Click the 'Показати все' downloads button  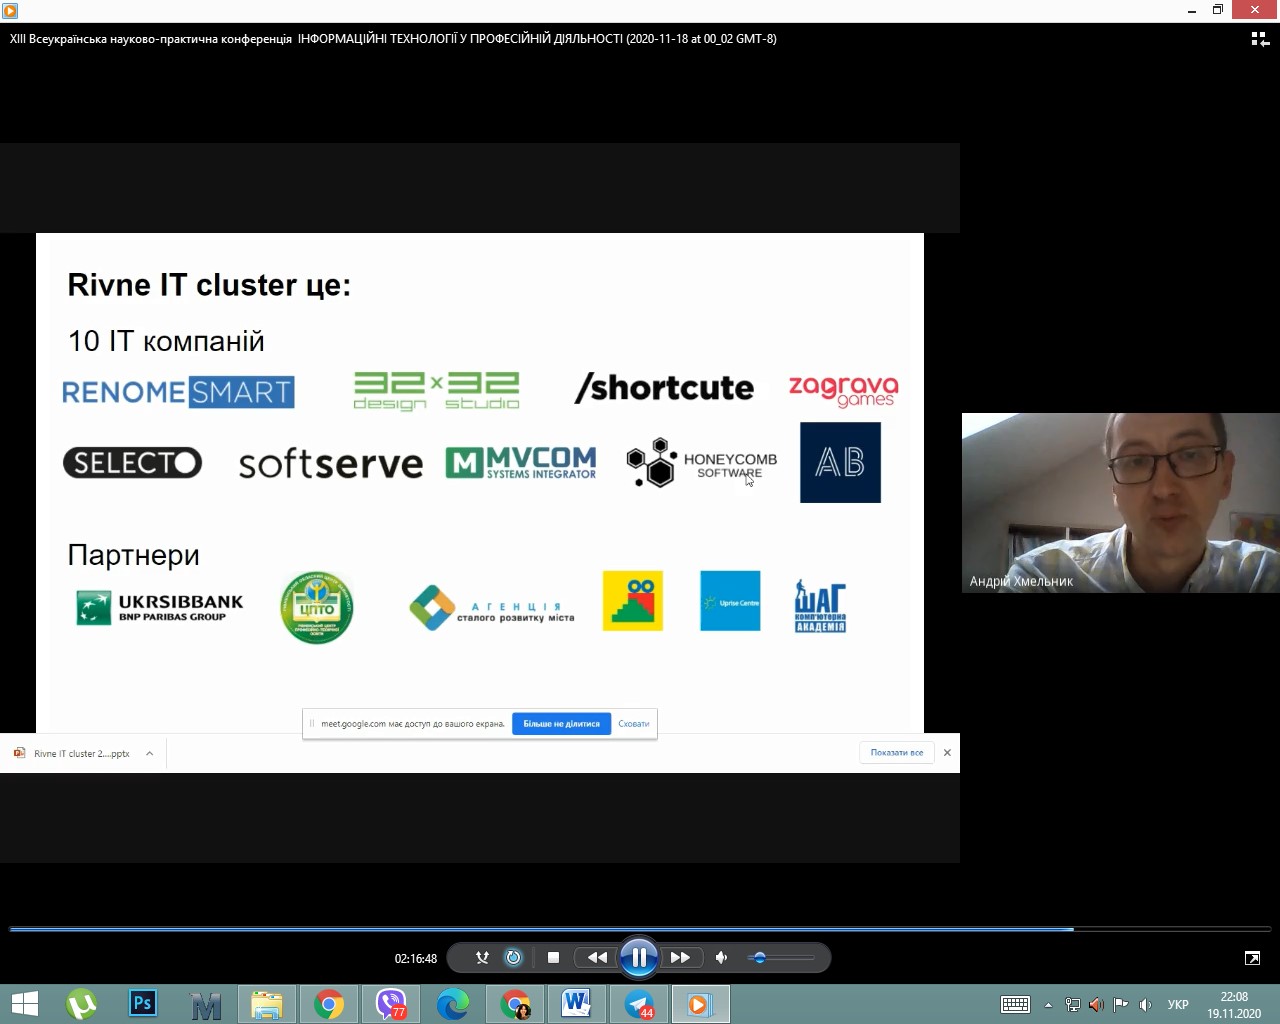[896, 752]
